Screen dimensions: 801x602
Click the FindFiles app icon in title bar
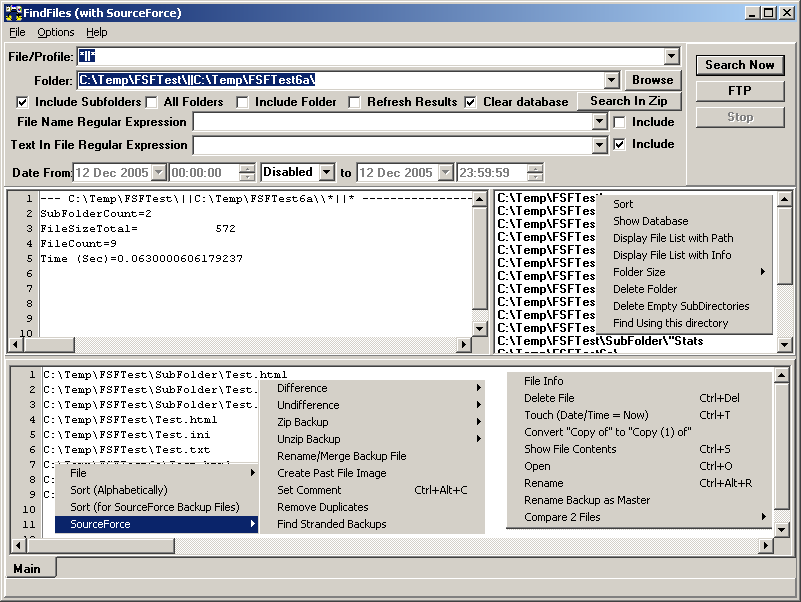click(13, 13)
